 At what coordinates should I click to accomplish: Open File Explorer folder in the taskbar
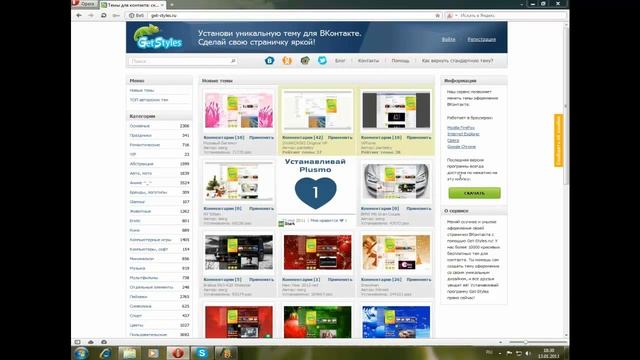pos(129,353)
